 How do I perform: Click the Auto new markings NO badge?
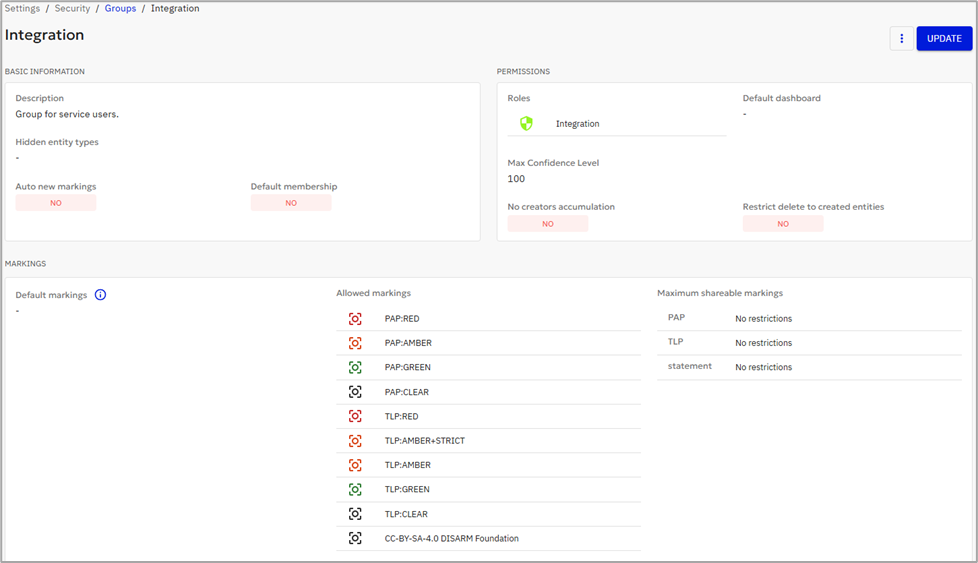coord(56,203)
